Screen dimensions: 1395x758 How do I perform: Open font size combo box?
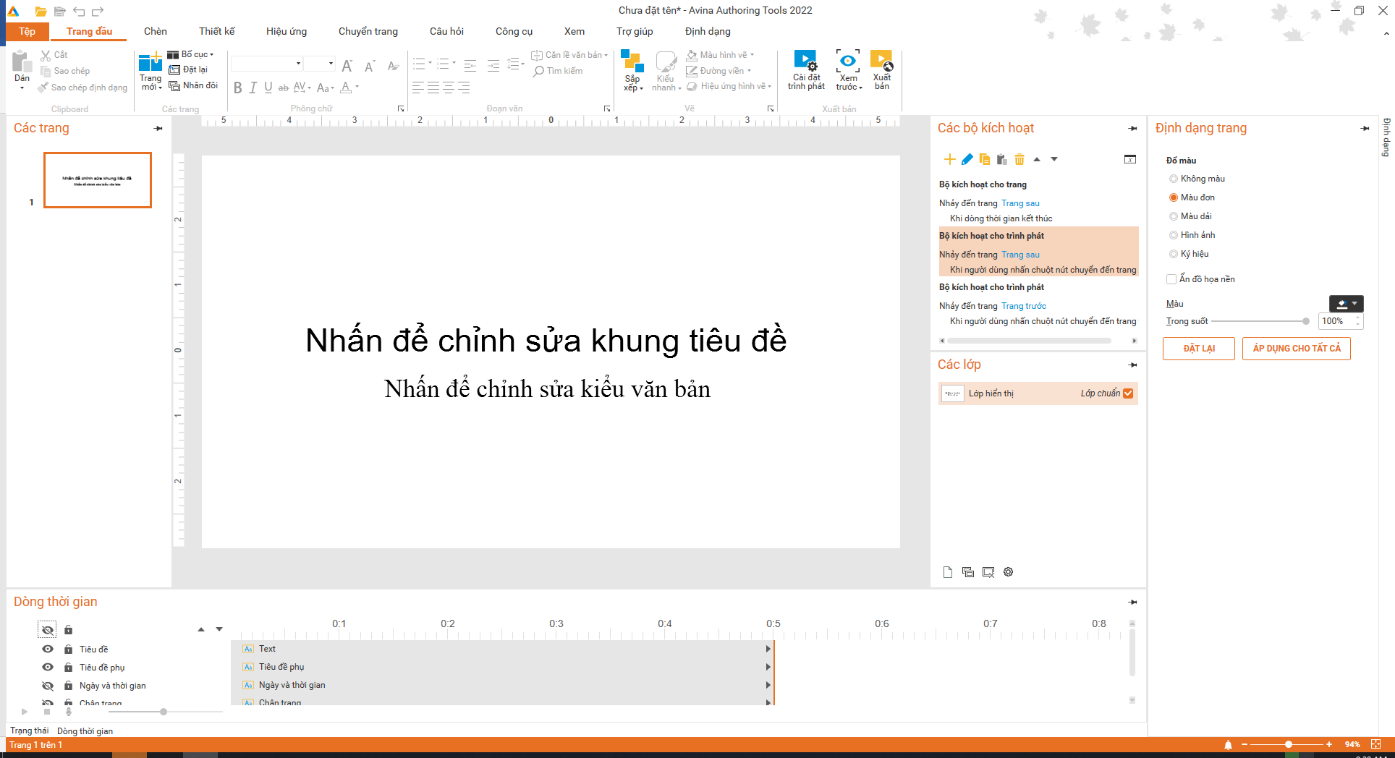coord(320,64)
